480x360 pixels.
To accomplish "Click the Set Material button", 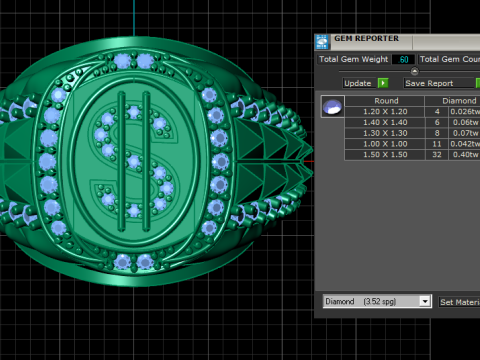I will (459, 302).
